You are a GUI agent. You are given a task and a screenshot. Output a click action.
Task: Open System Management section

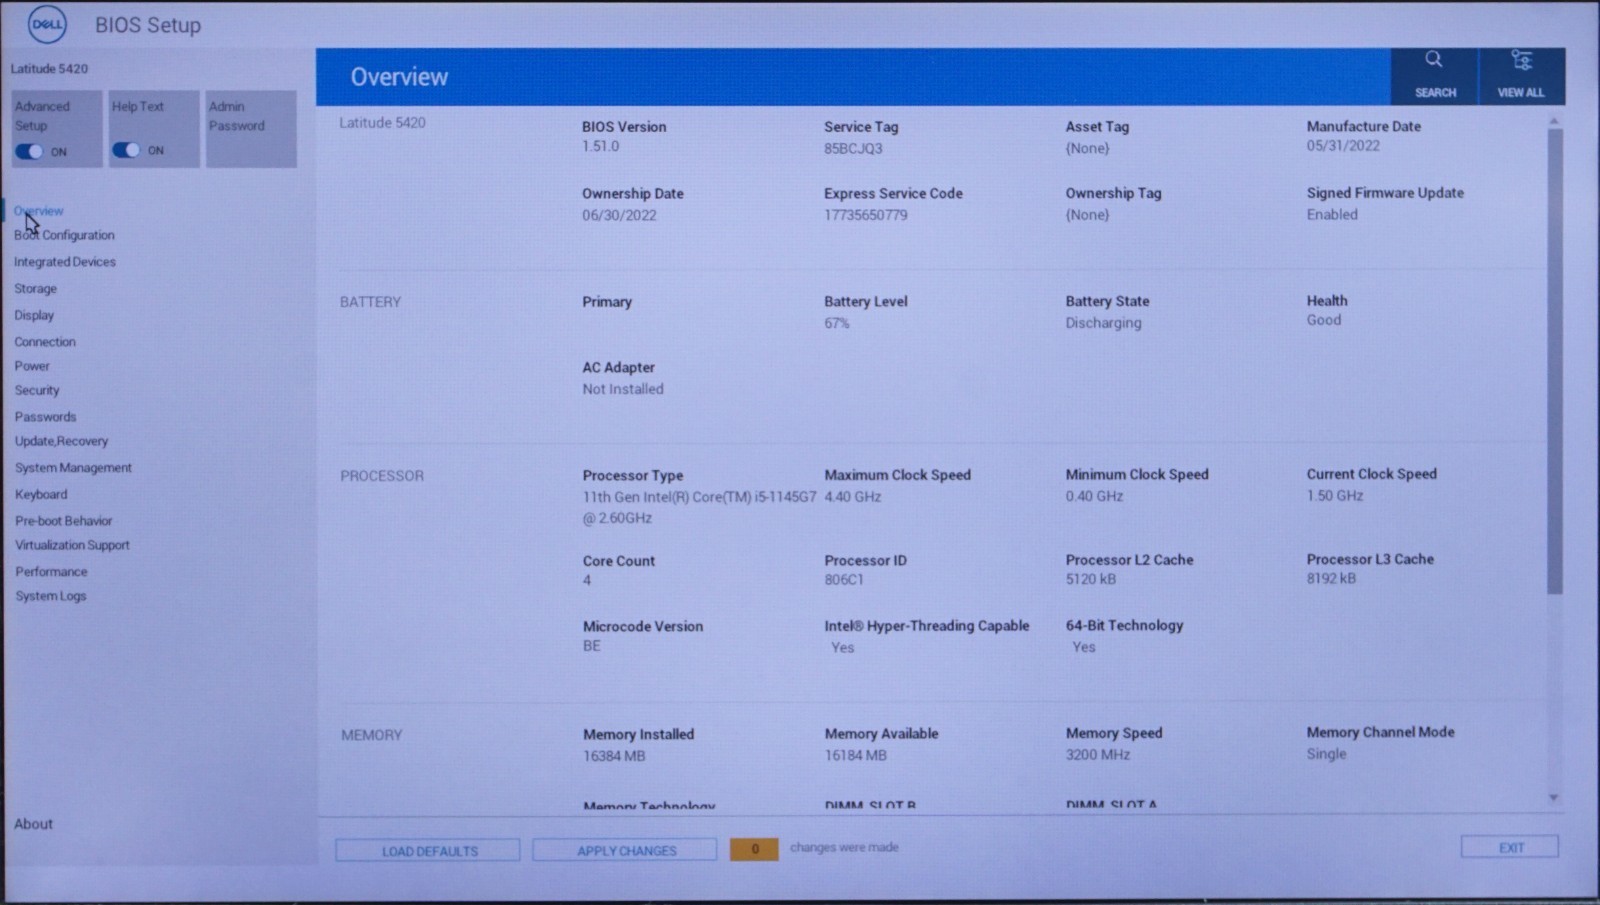coord(73,467)
